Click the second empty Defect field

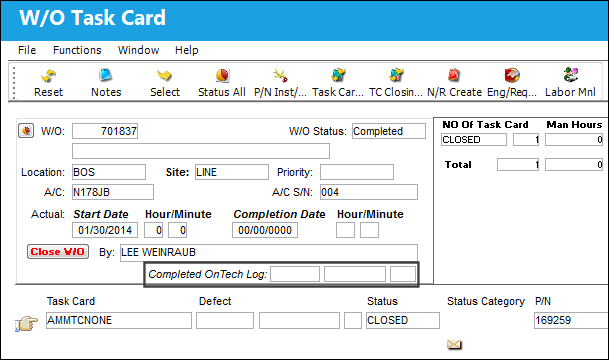tap(299, 320)
